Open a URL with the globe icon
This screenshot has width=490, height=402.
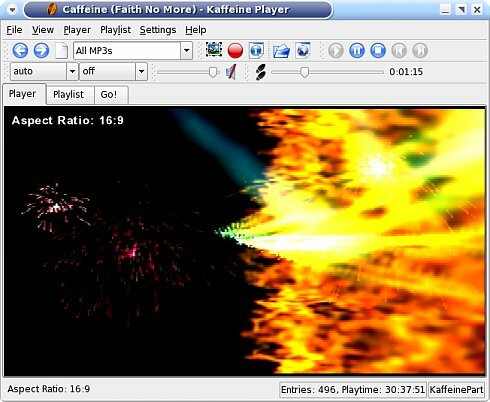click(x=303, y=51)
